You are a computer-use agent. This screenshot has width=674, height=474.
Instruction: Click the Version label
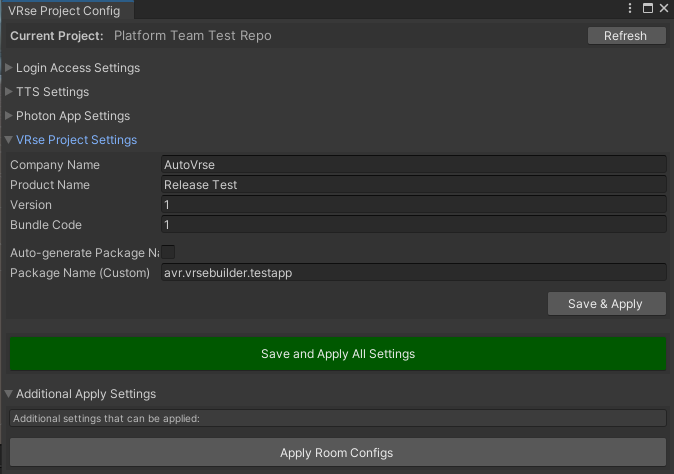[31, 205]
